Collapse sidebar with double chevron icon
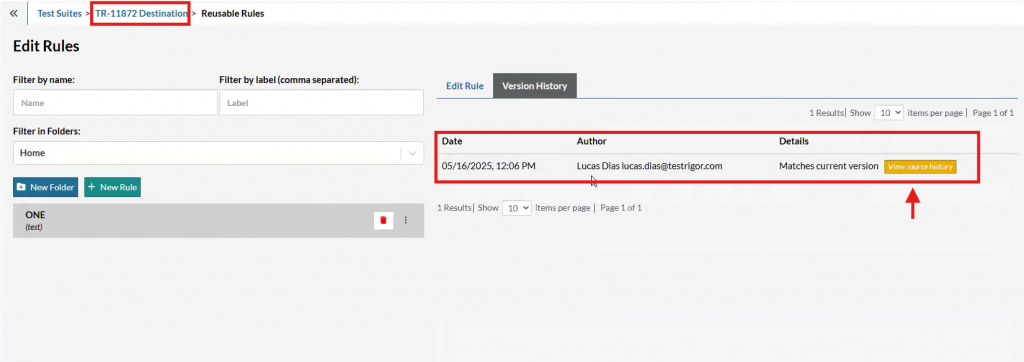The width and height of the screenshot is (1024, 362). coord(14,13)
